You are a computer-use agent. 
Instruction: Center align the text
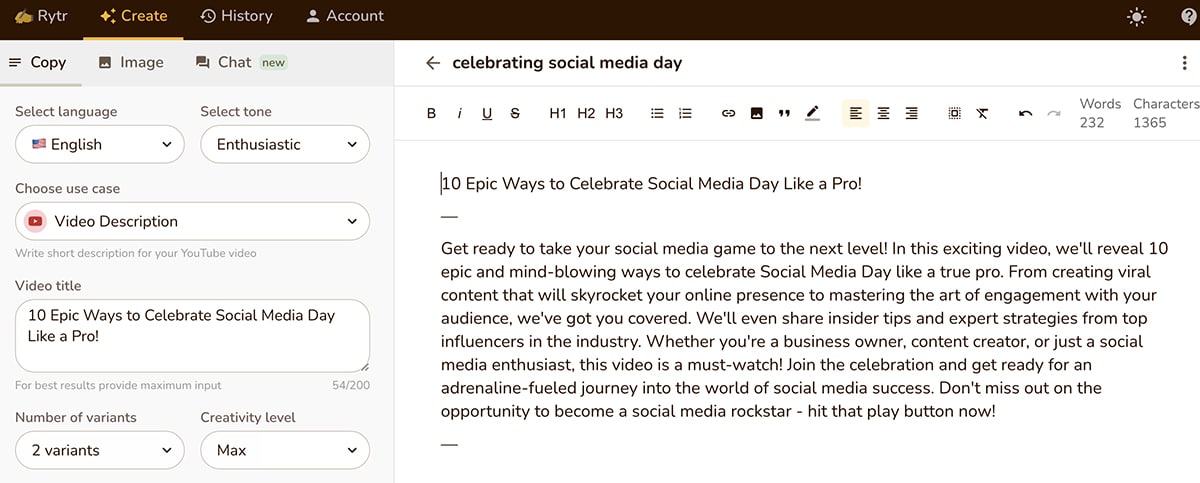point(883,114)
